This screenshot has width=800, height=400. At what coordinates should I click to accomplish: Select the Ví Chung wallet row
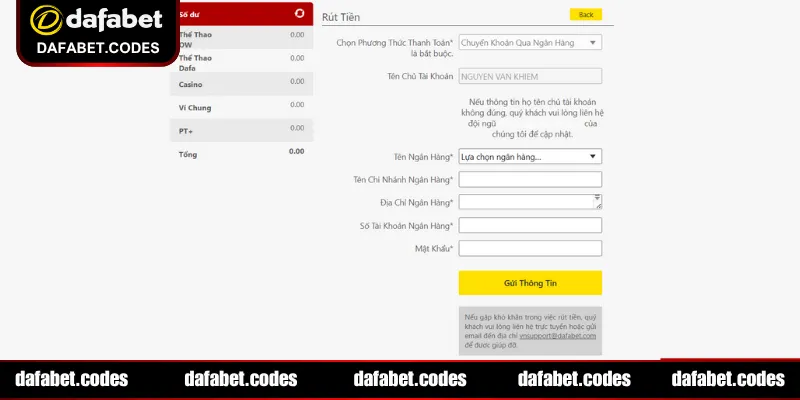(241, 108)
